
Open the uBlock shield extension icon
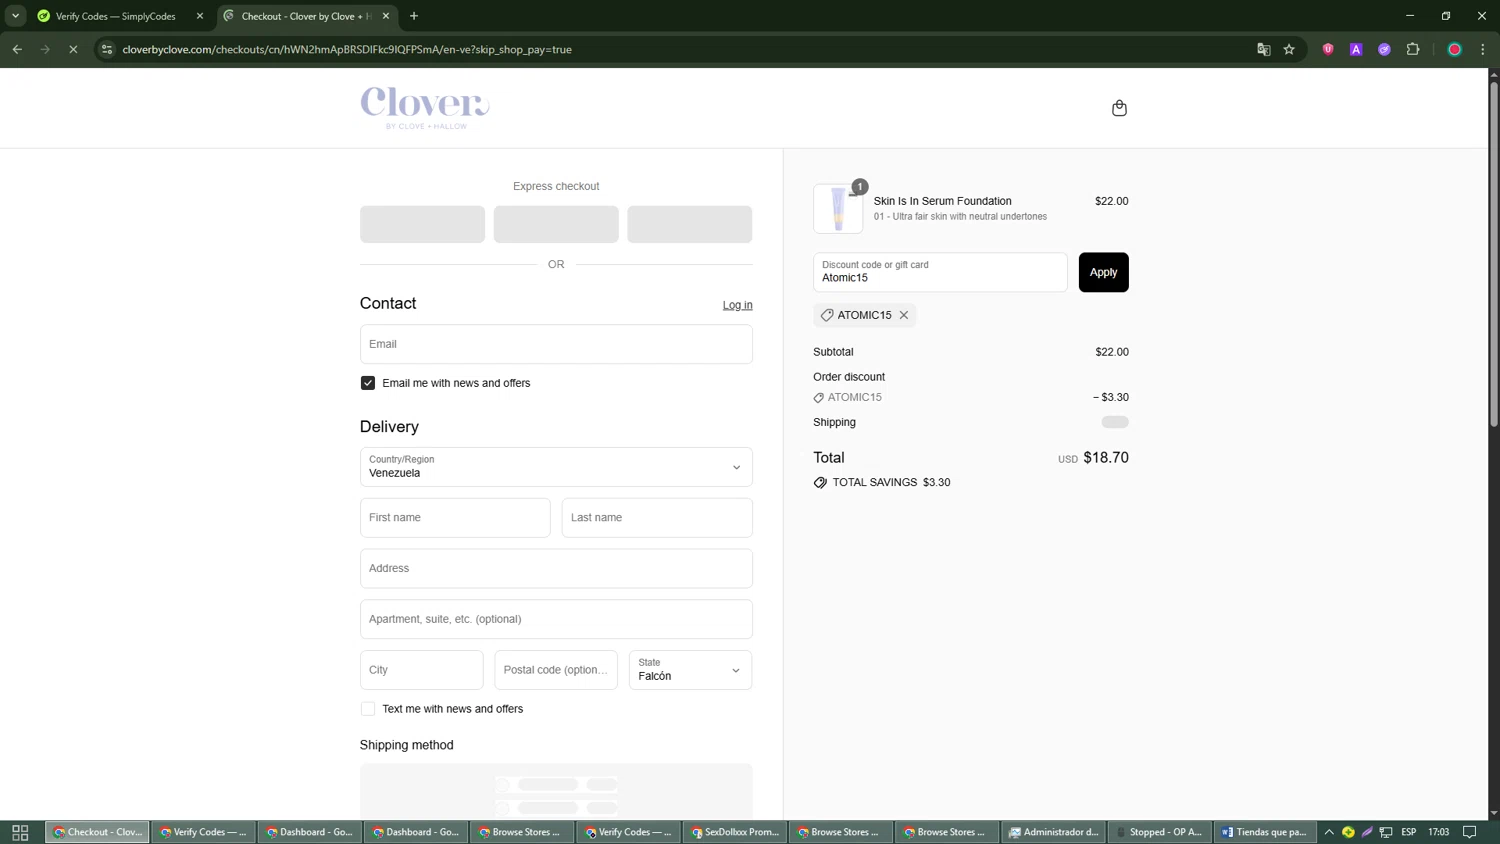click(x=1328, y=49)
